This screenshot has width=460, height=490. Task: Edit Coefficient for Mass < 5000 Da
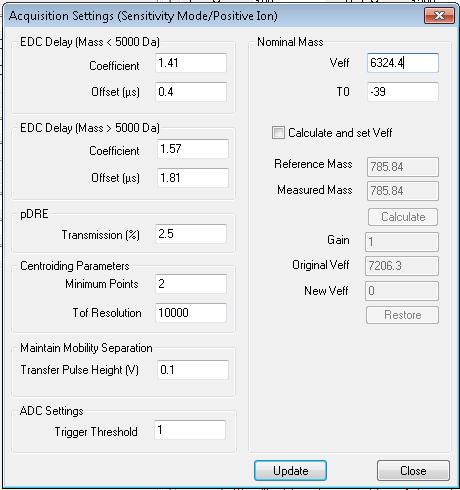[x=191, y=63]
